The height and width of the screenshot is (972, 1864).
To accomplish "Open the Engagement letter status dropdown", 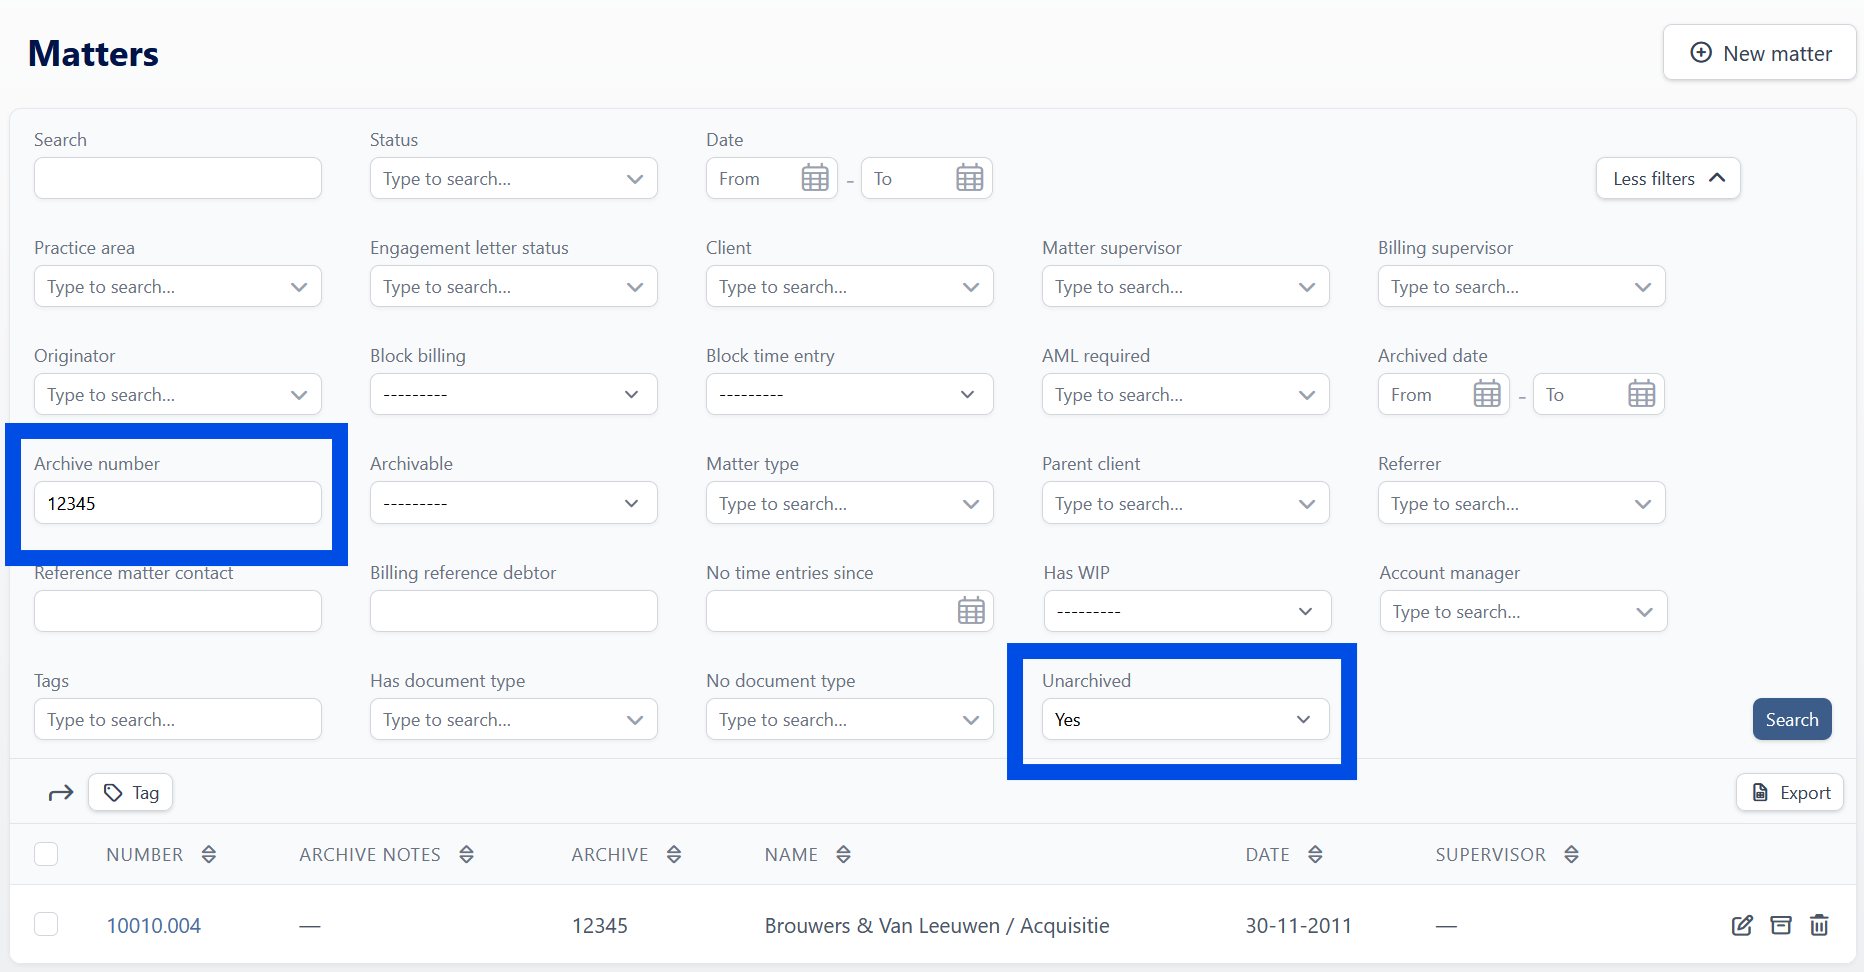I will click(514, 286).
